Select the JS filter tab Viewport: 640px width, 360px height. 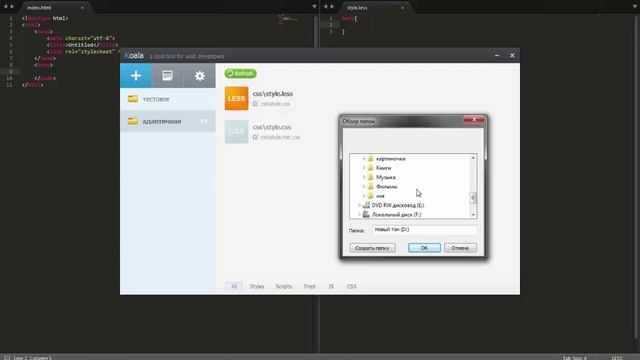pos(331,286)
